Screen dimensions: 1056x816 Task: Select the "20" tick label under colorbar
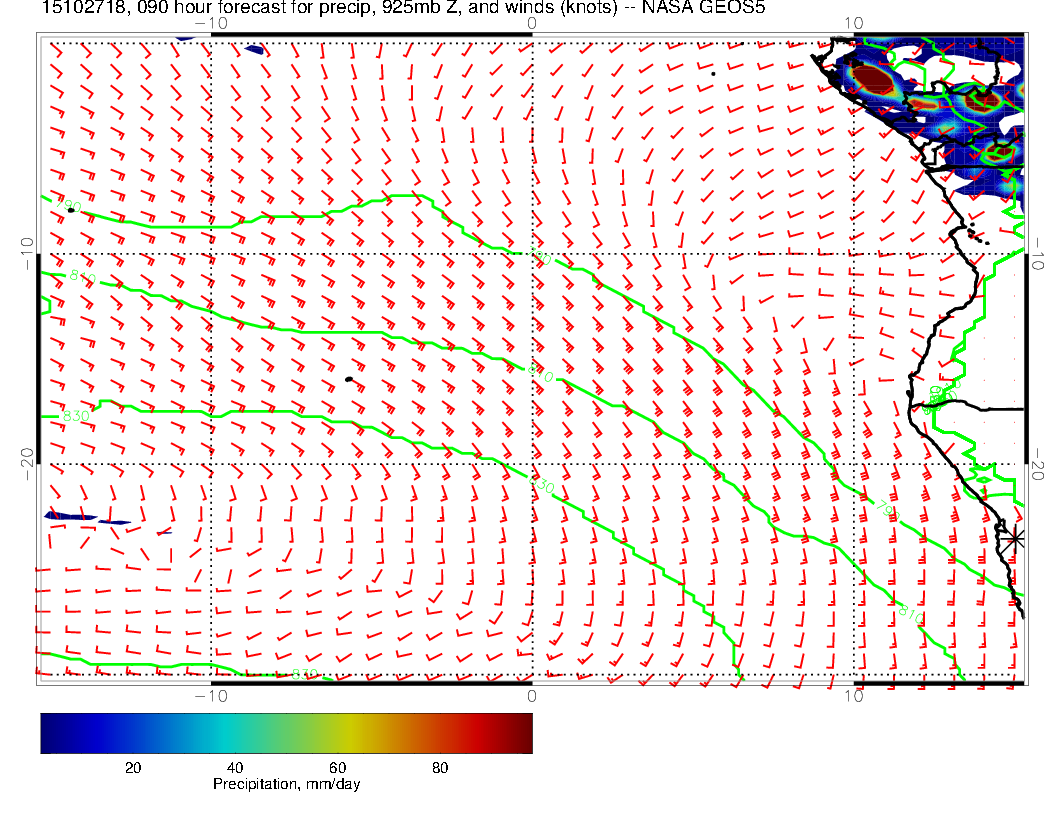pos(132,768)
